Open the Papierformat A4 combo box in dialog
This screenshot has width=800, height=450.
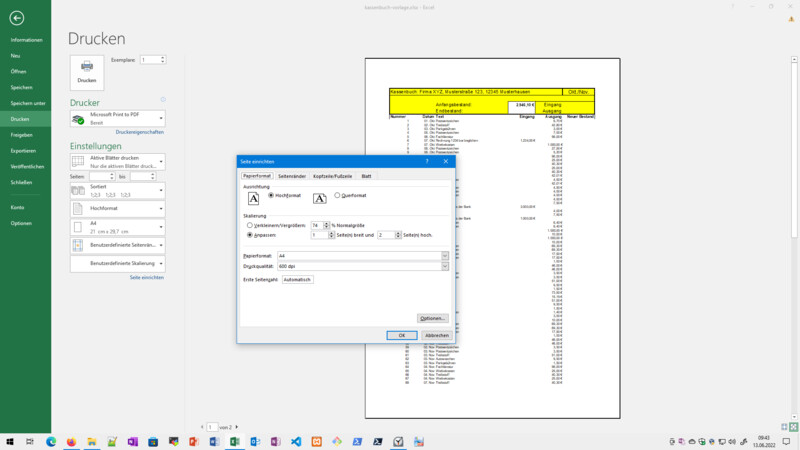point(363,256)
